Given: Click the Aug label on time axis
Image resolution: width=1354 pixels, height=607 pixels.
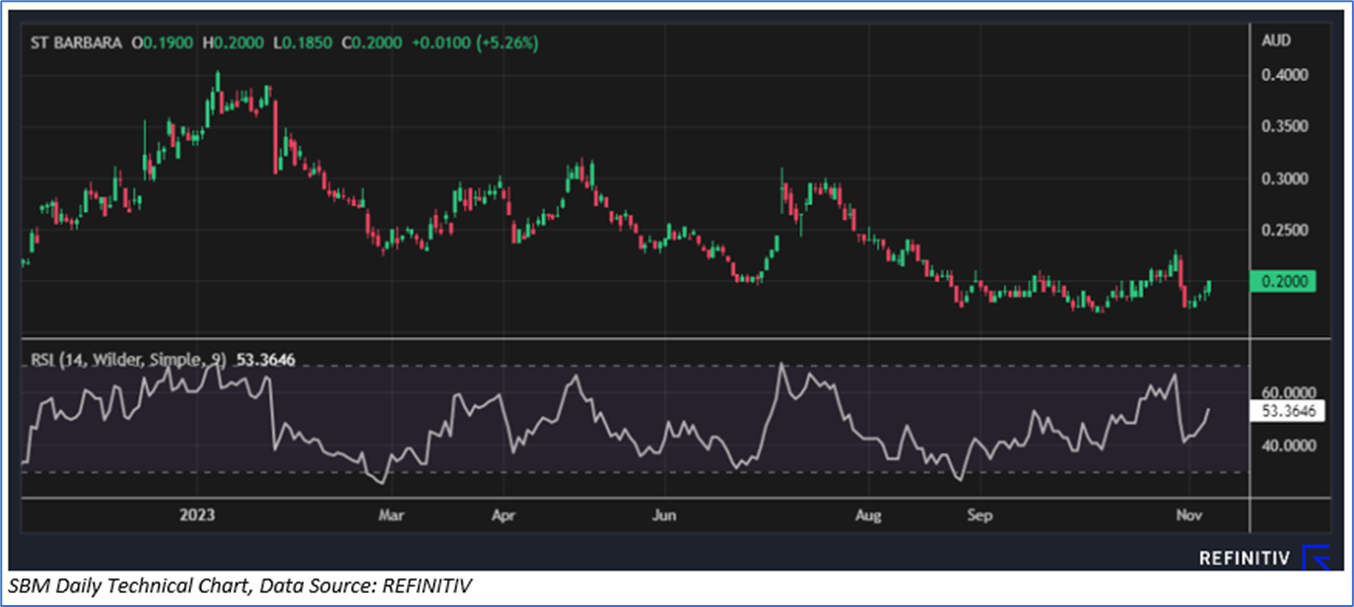Looking at the screenshot, I should pyautogui.click(x=868, y=515).
